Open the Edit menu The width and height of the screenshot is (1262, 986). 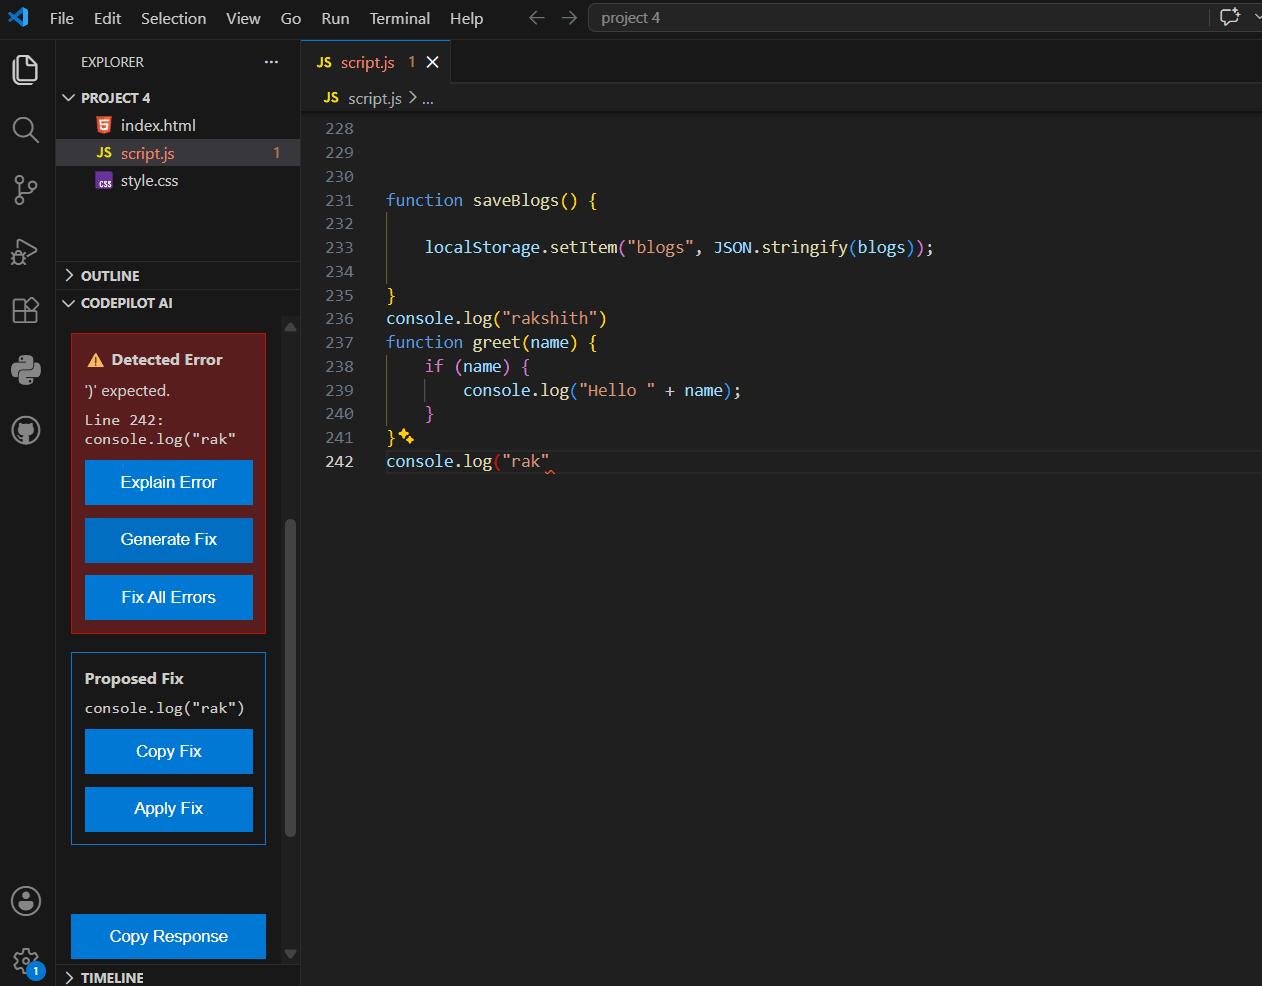coord(108,18)
